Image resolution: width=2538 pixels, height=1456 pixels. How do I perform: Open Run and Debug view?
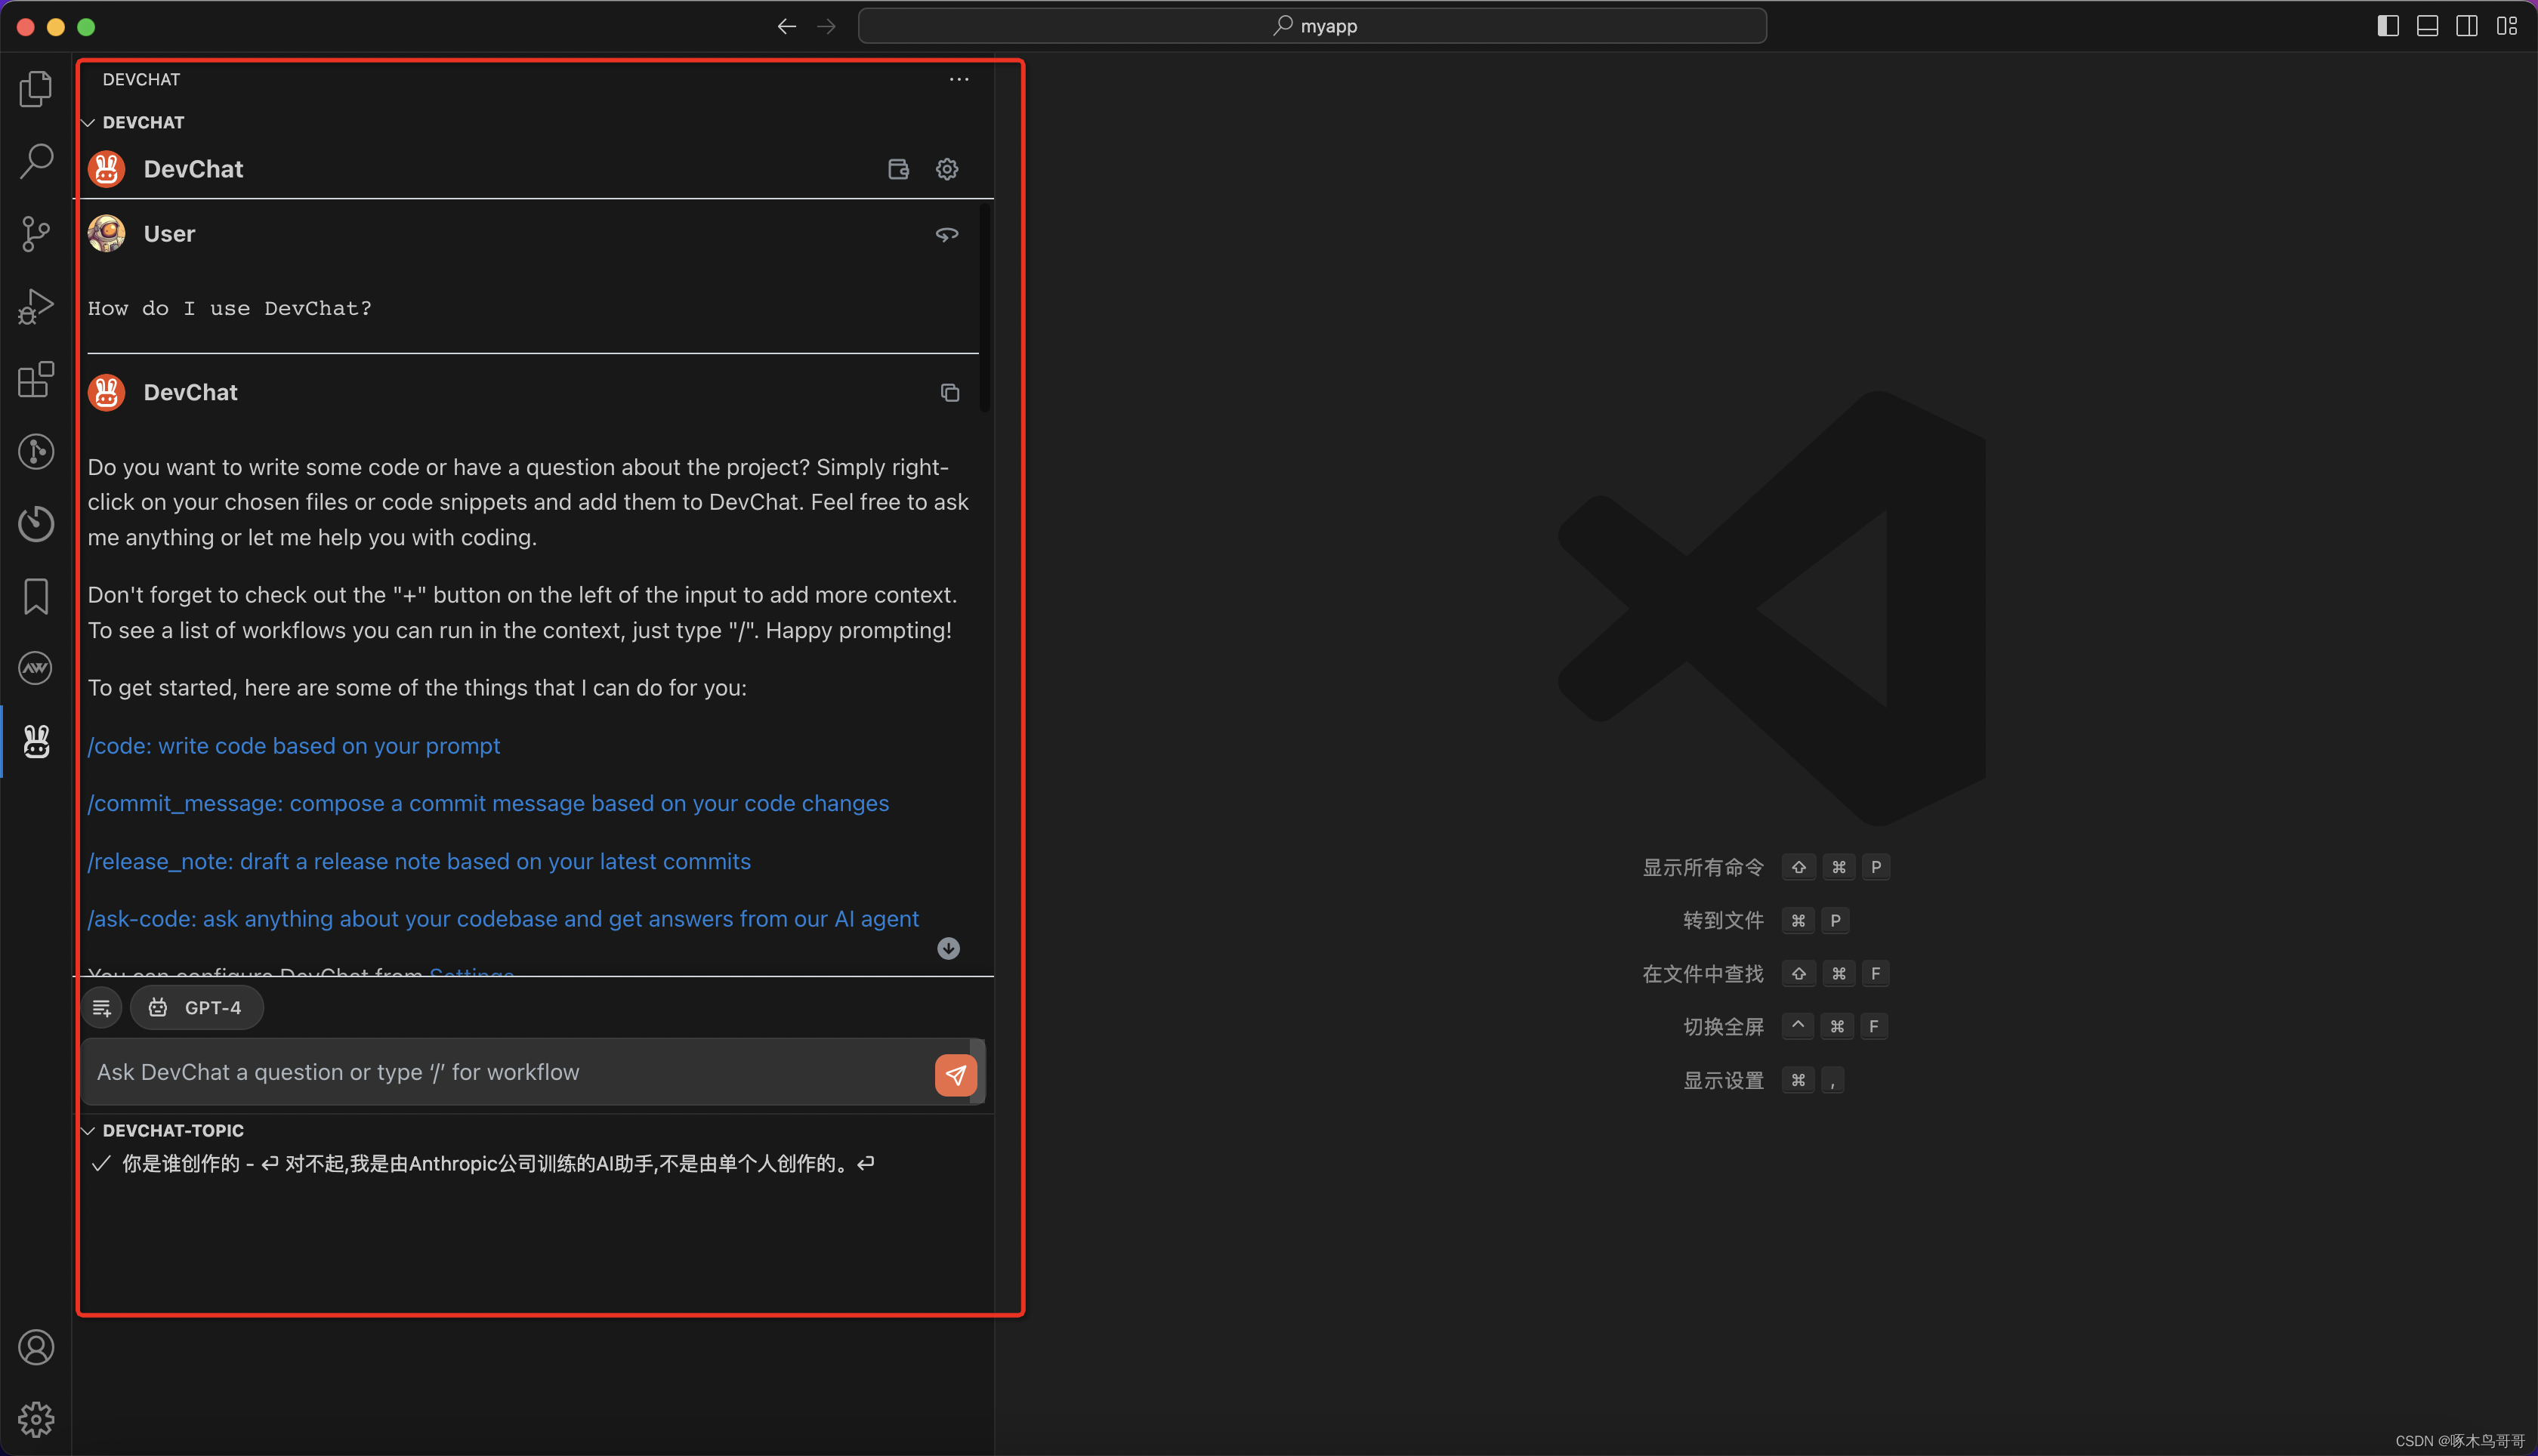[x=36, y=306]
